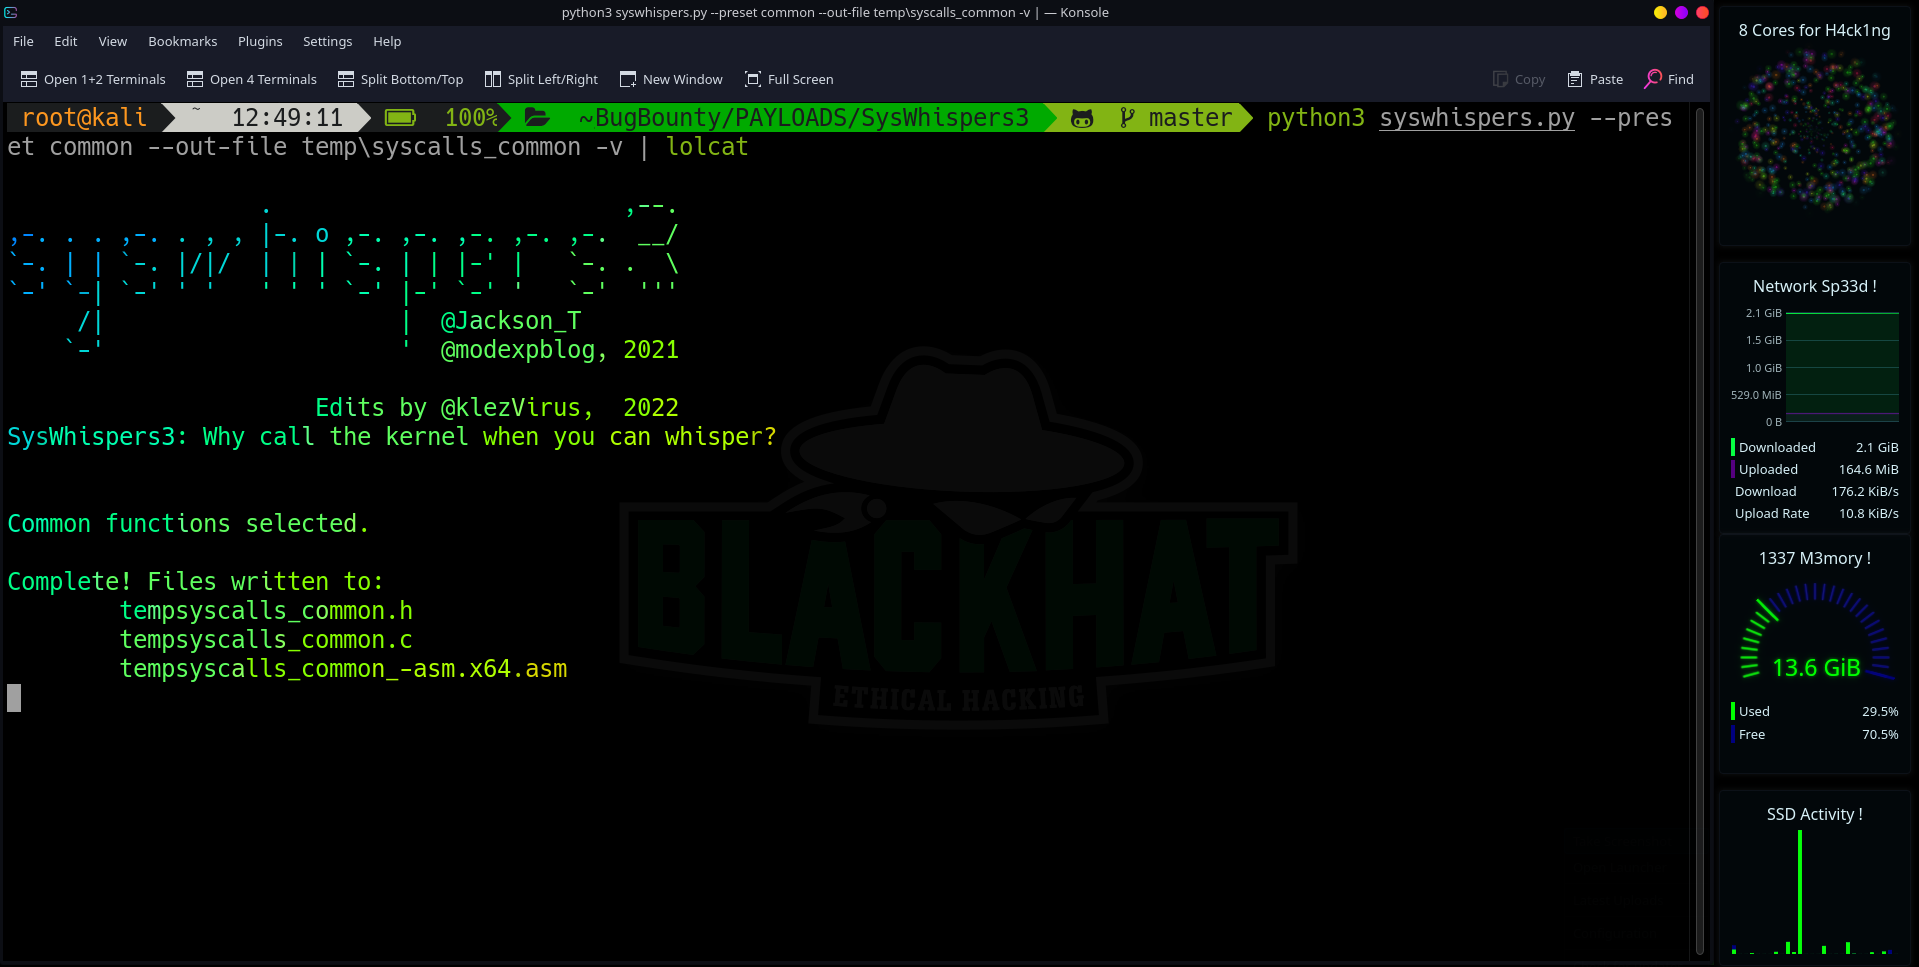
Task: Click the Paste clipboard icon
Action: click(1575, 79)
